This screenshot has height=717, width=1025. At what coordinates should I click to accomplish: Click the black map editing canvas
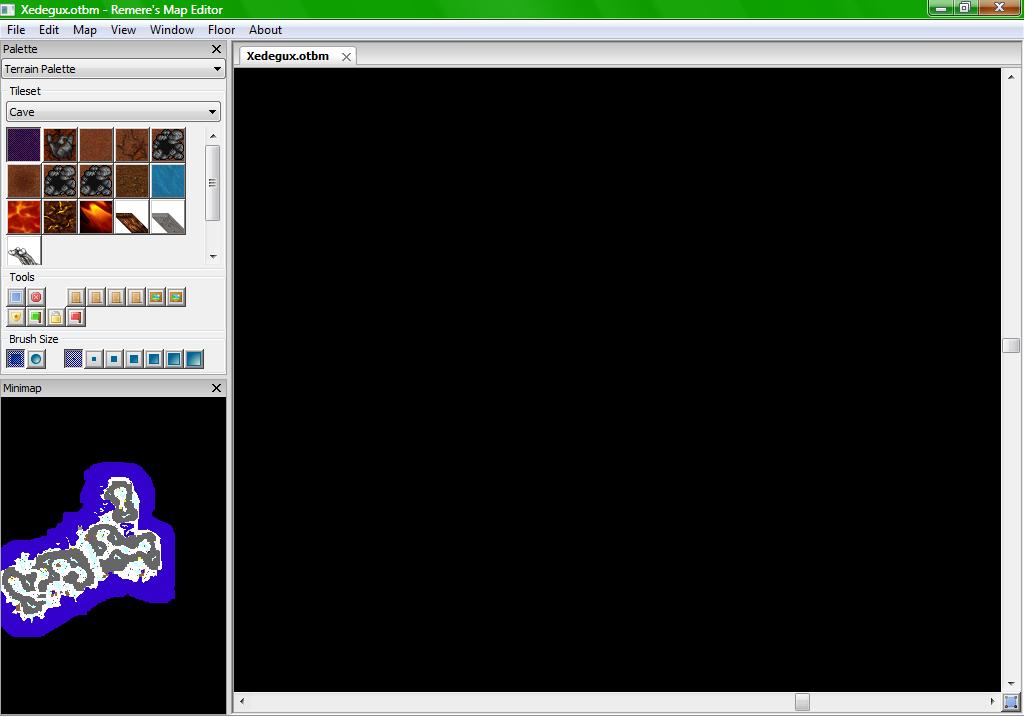coord(617,379)
